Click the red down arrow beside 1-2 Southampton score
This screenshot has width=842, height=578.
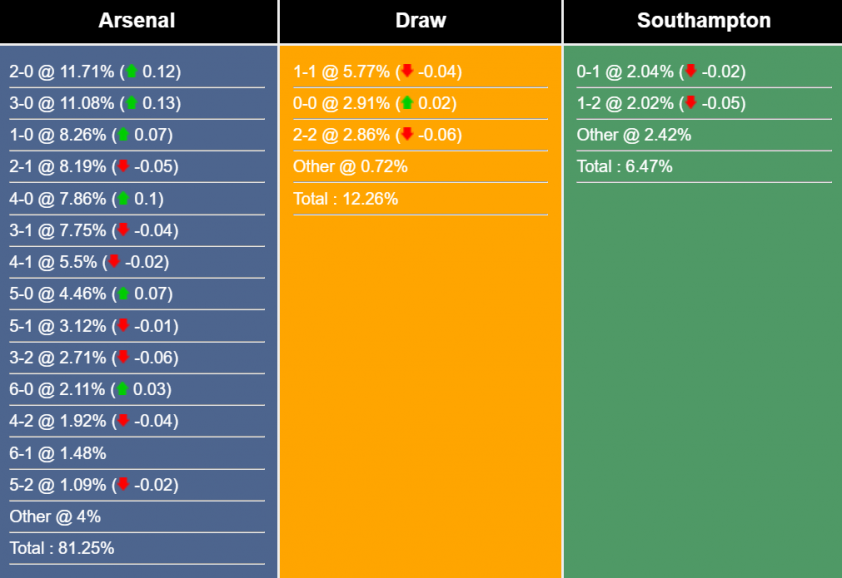(x=691, y=103)
